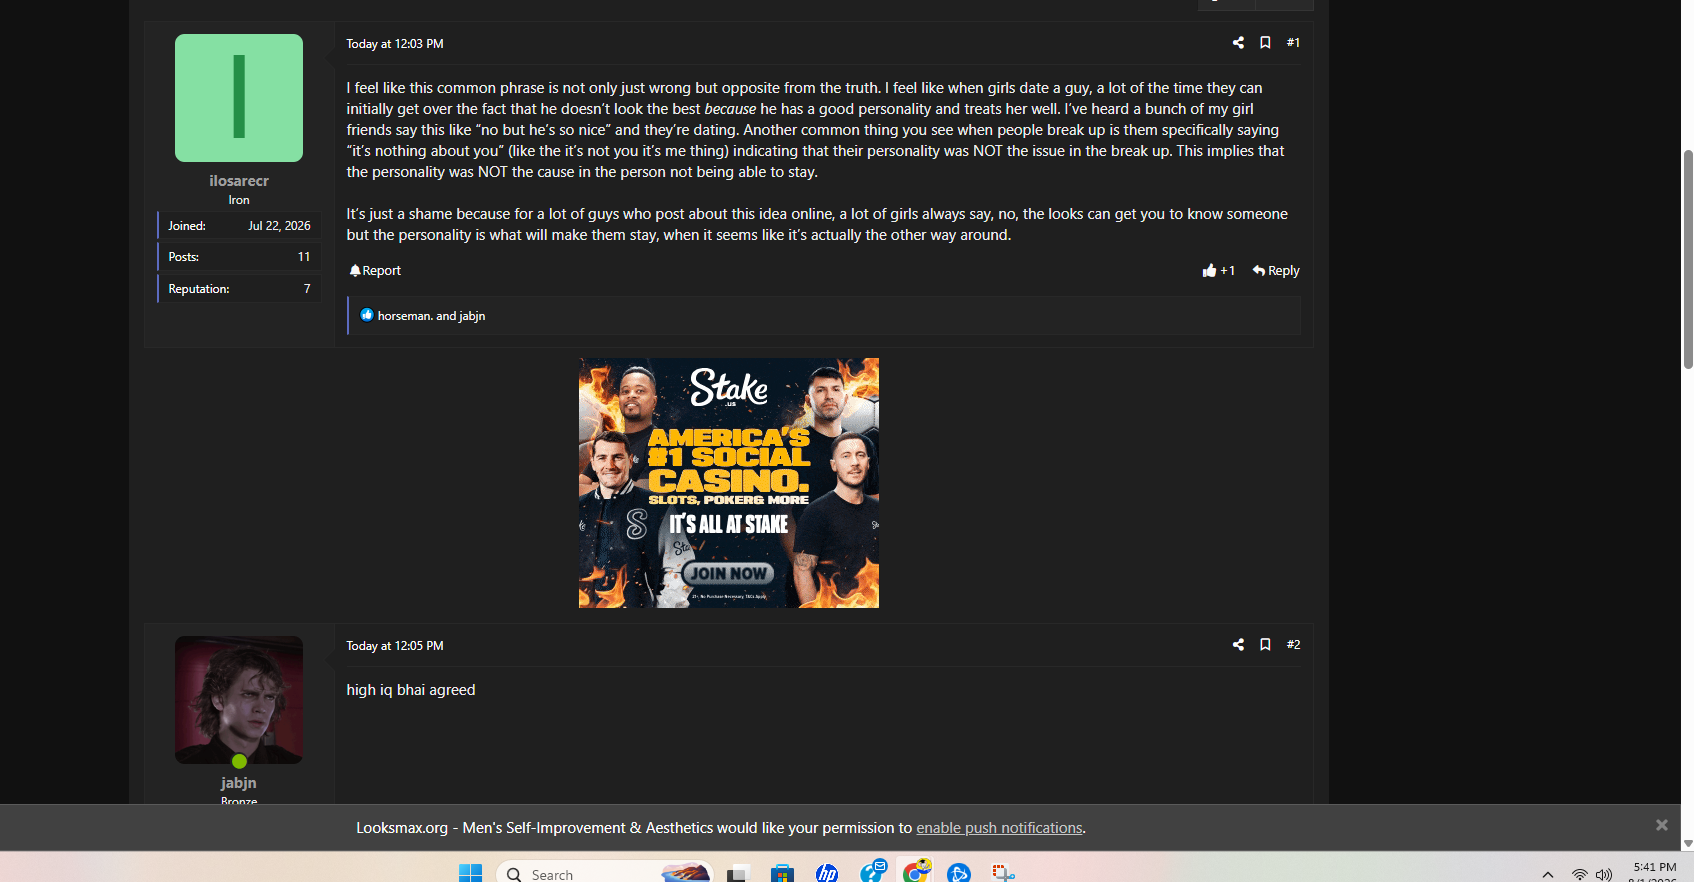Viewport: 1694px width, 882px height.
Task: Dismiss the push notification banner
Action: pyautogui.click(x=1662, y=825)
